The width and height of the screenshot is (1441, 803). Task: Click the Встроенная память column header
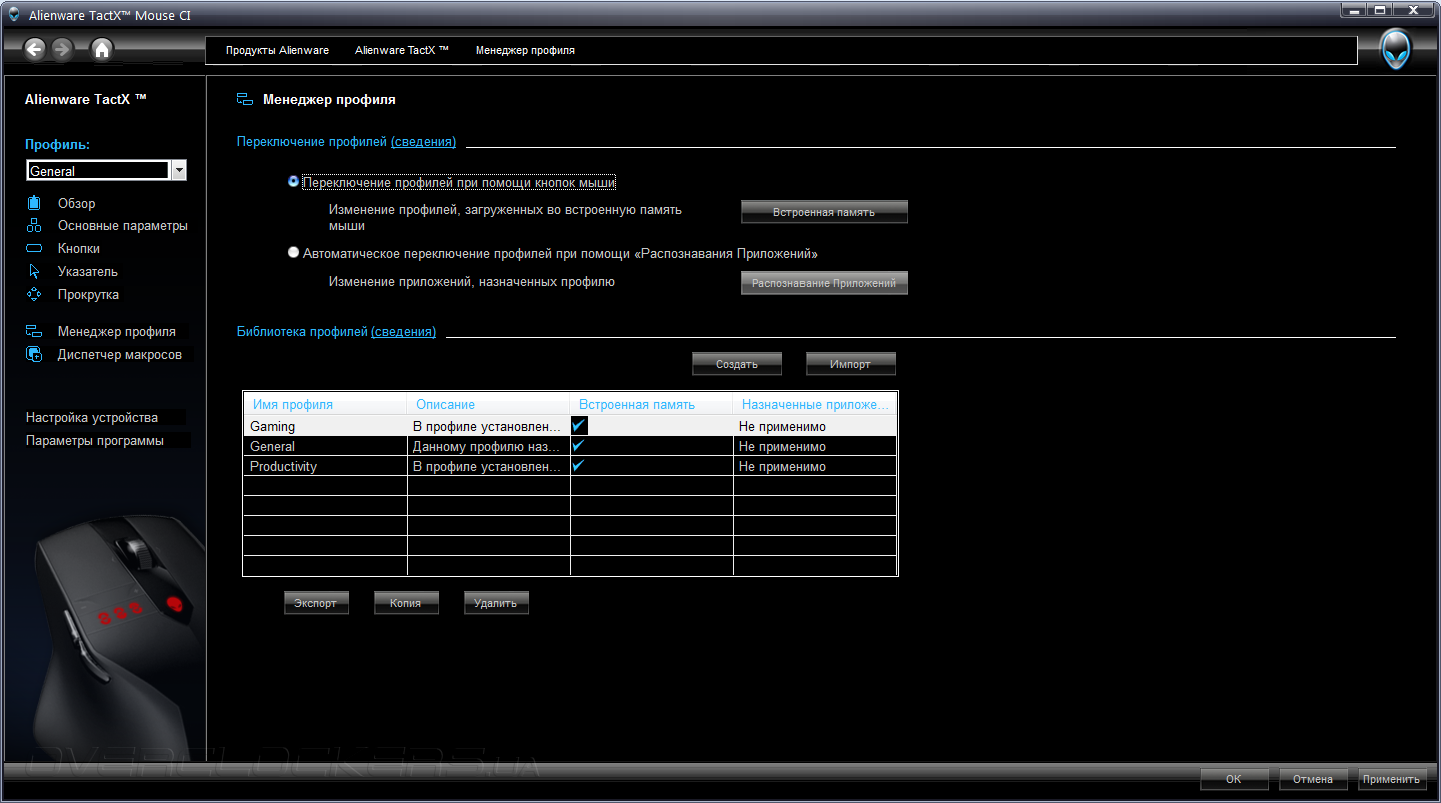652,404
